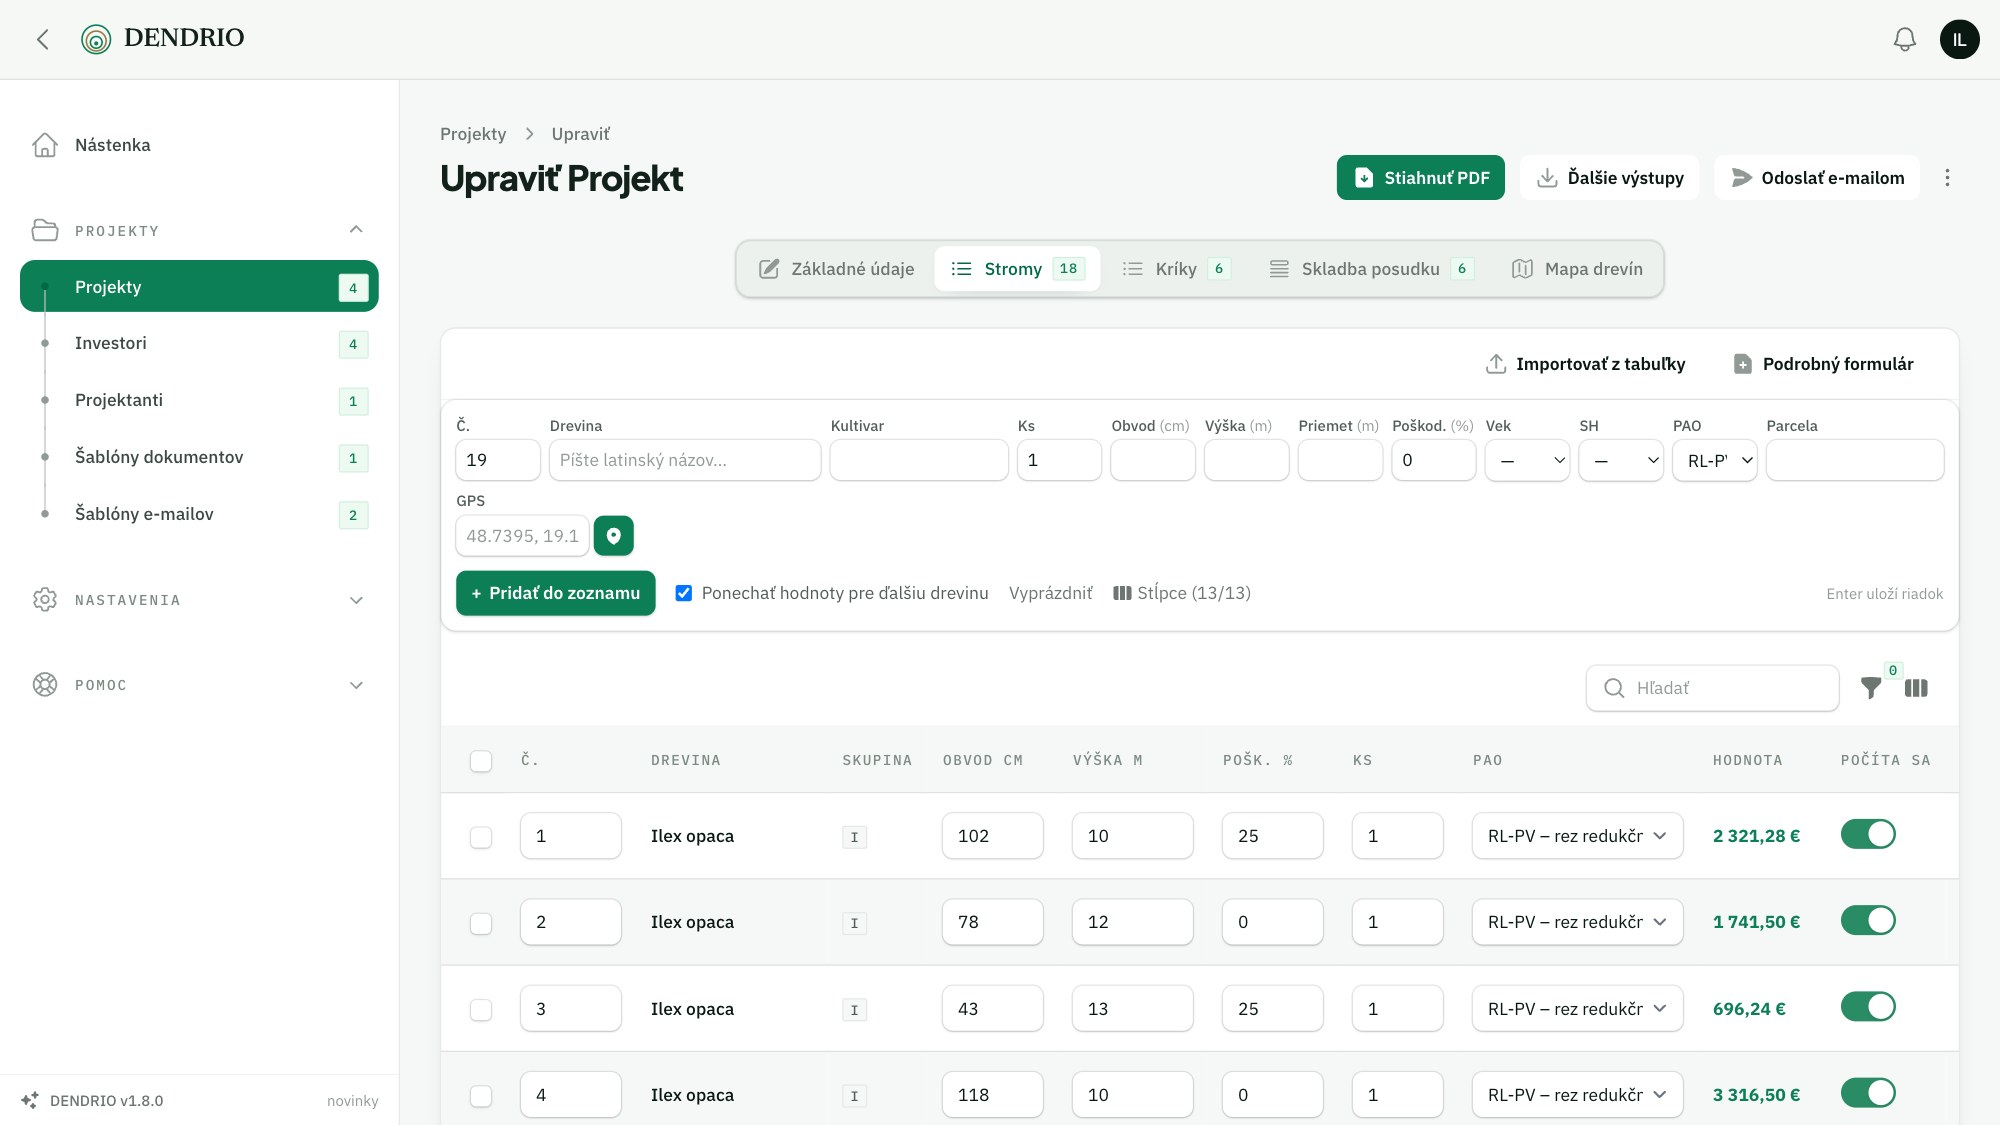Click the search magnifier in Hľadať
Viewport: 2000px width, 1125px height.
pos(1614,688)
